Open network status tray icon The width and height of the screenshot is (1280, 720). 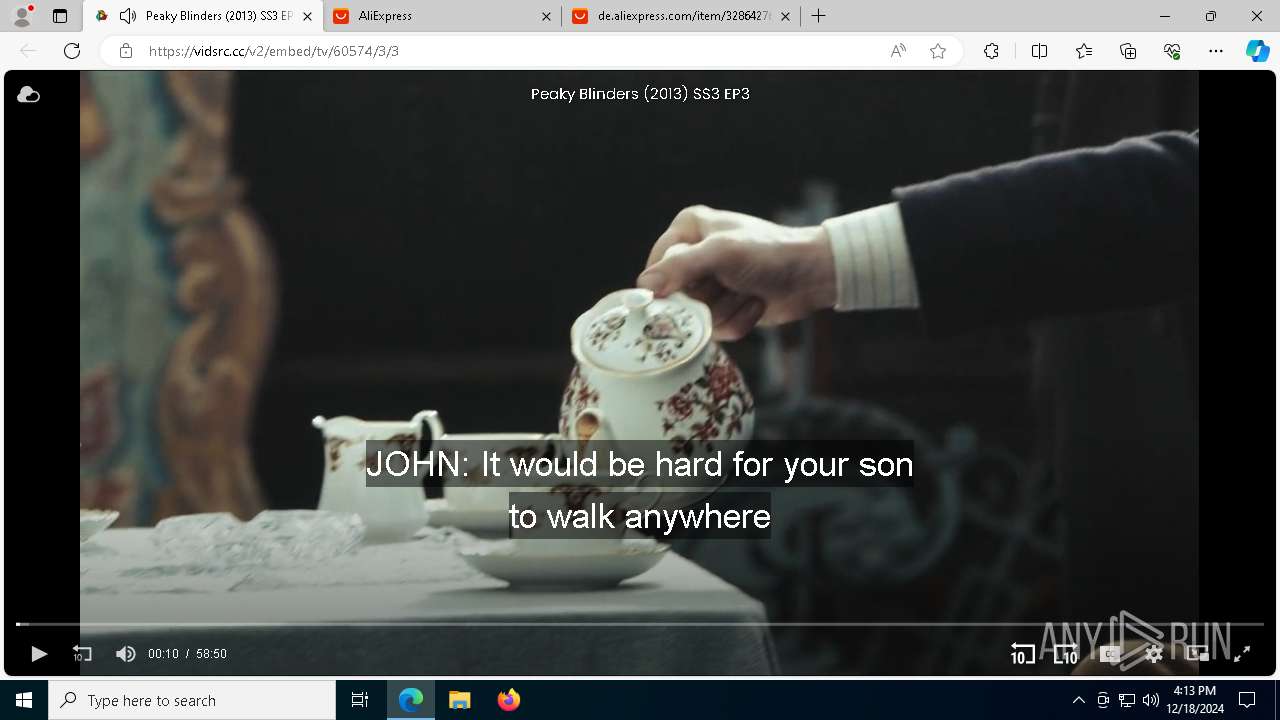tap(1127, 700)
